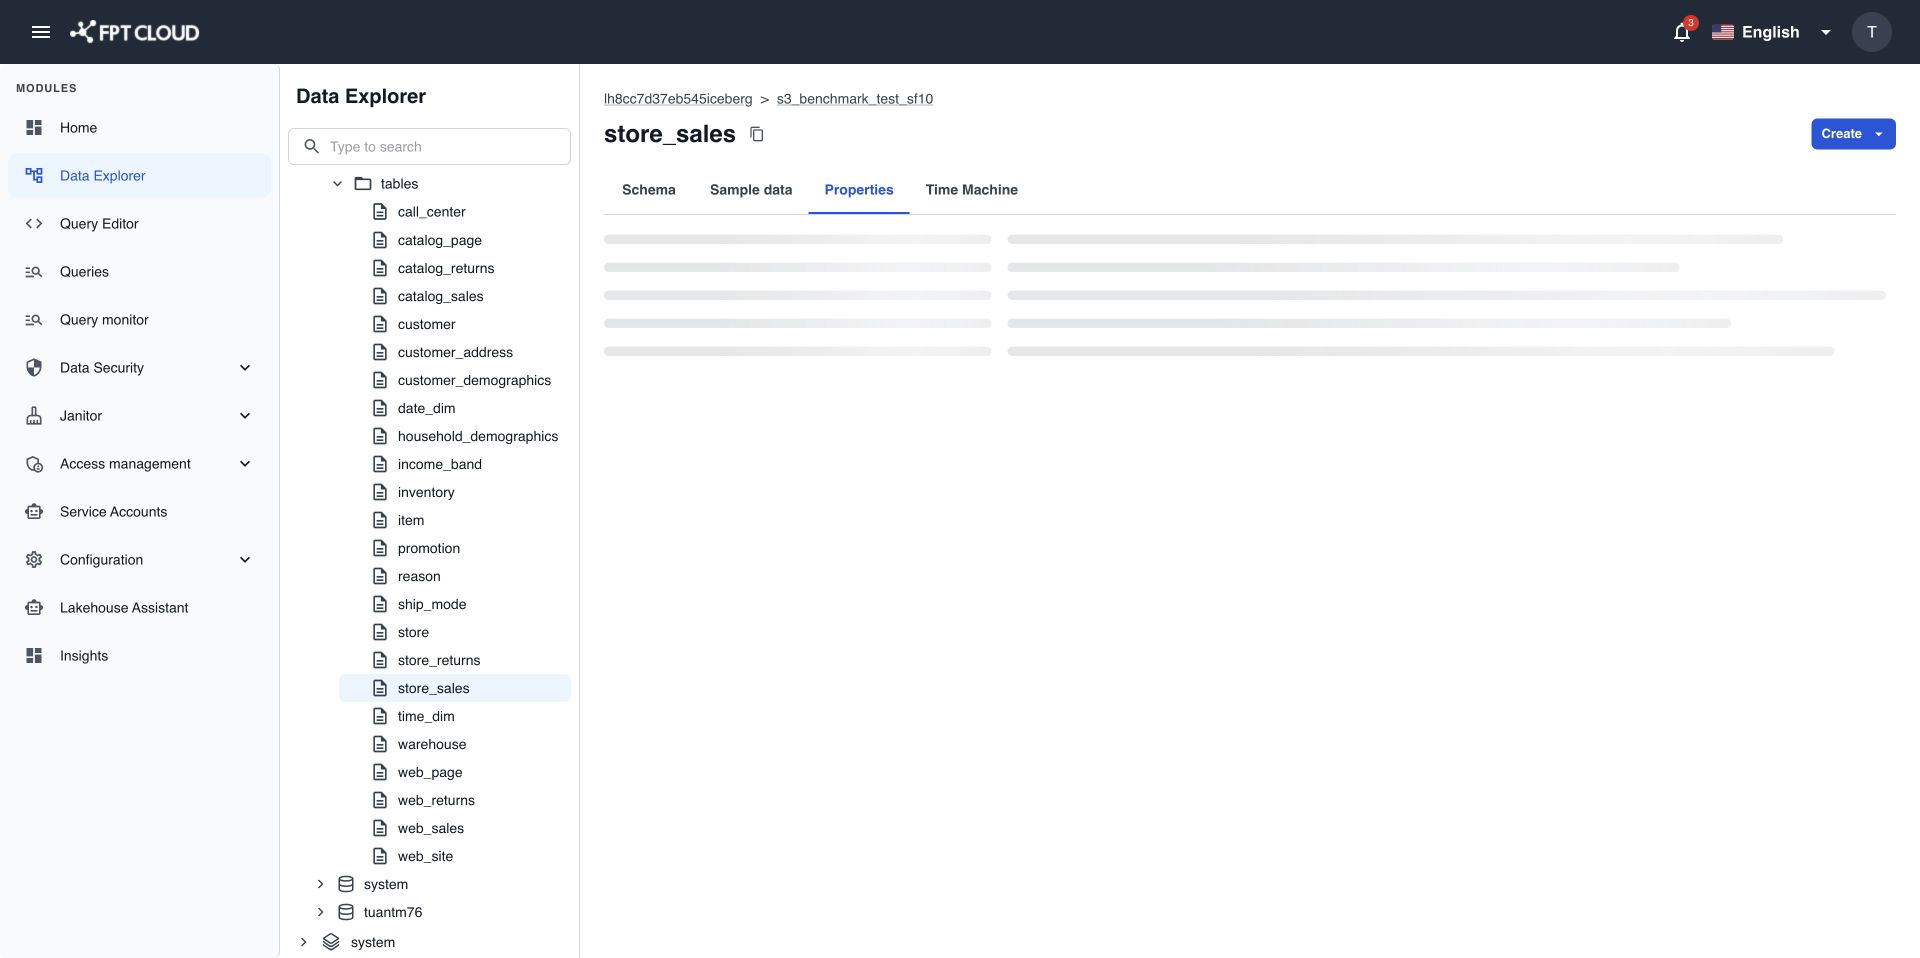Screen dimensions: 1920x958
Task: Click the FPT Cloud logo
Action: click(134, 32)
